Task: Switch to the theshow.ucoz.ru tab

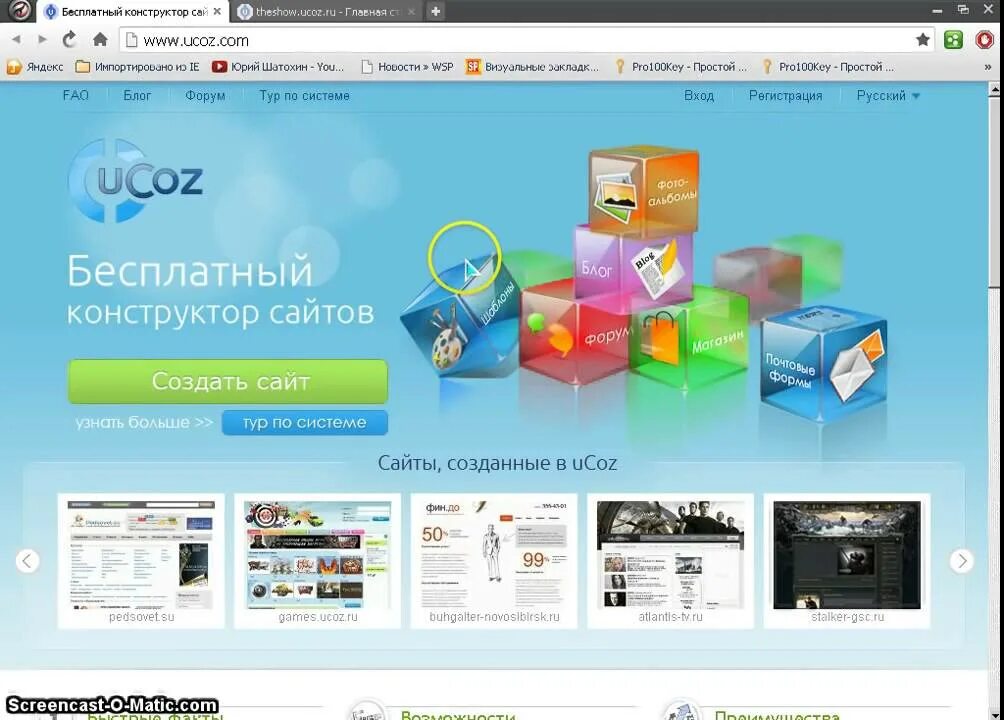Action: (x=327, y=12)
